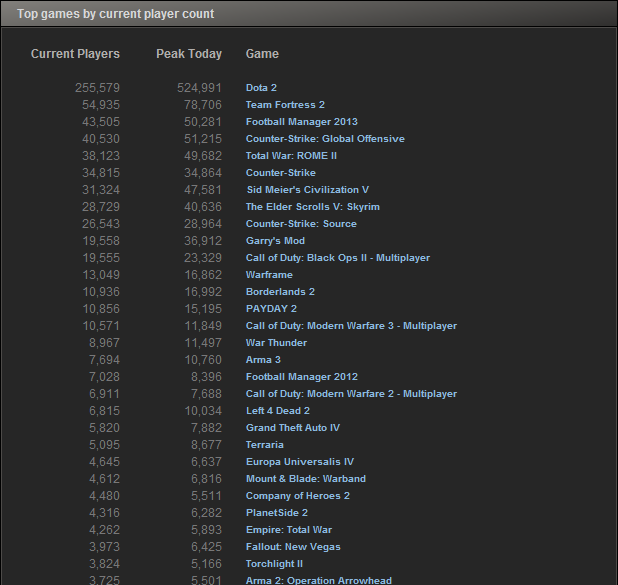618x585 pixels.
Task: Click Europa Universalis IV link
Action: 300,462
